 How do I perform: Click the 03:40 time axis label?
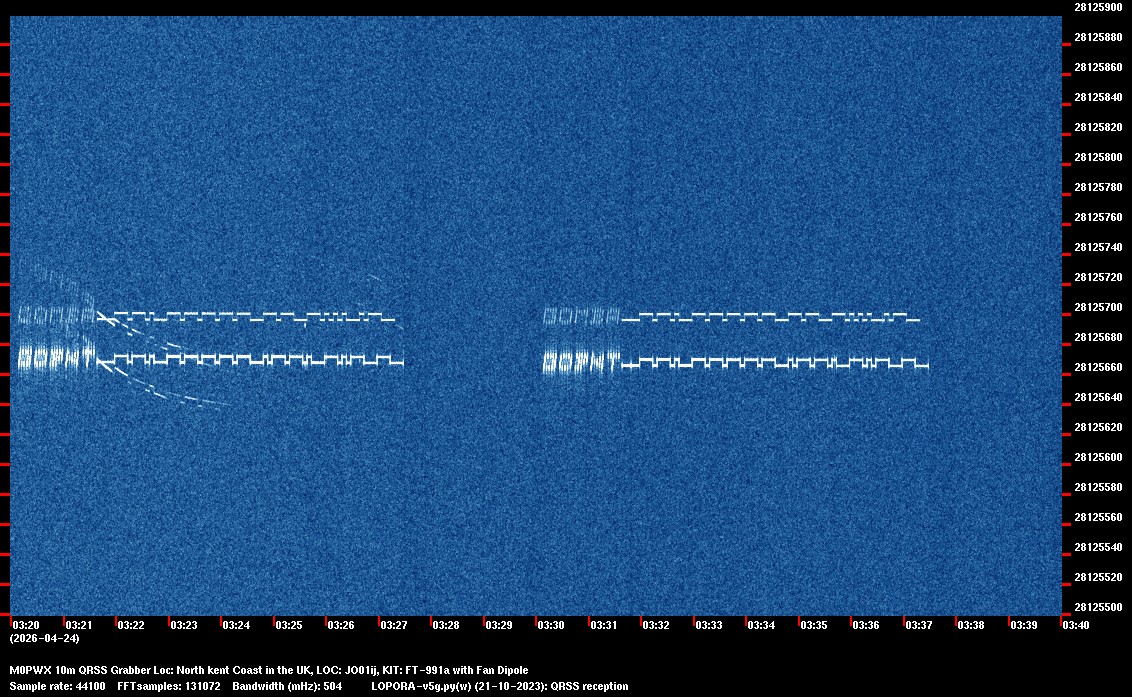pyautogui.click(x=1076, y=625)
